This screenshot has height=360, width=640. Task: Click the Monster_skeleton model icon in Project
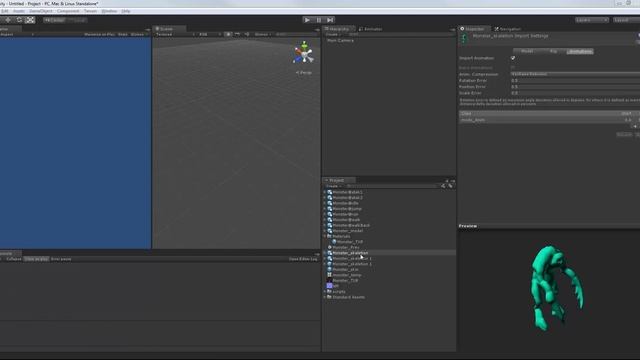point(329,253)
